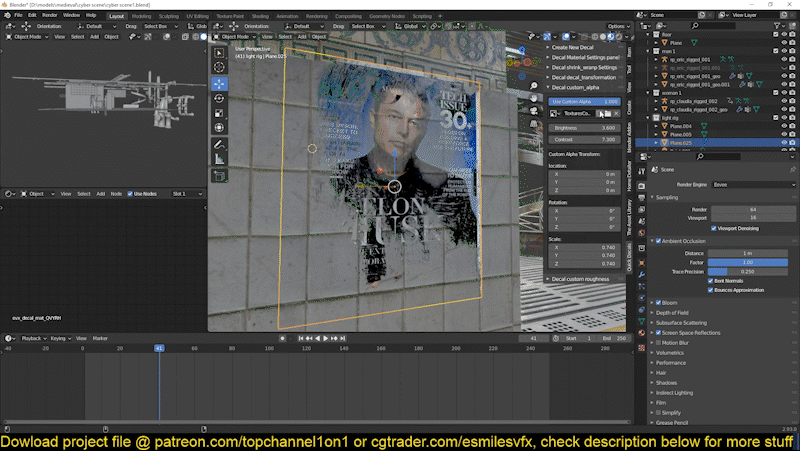Image resolution: width=800 pixels, height=451 pixels.
Task: Collapse the man 1 collection in outliner
Action: click(648, 51)
